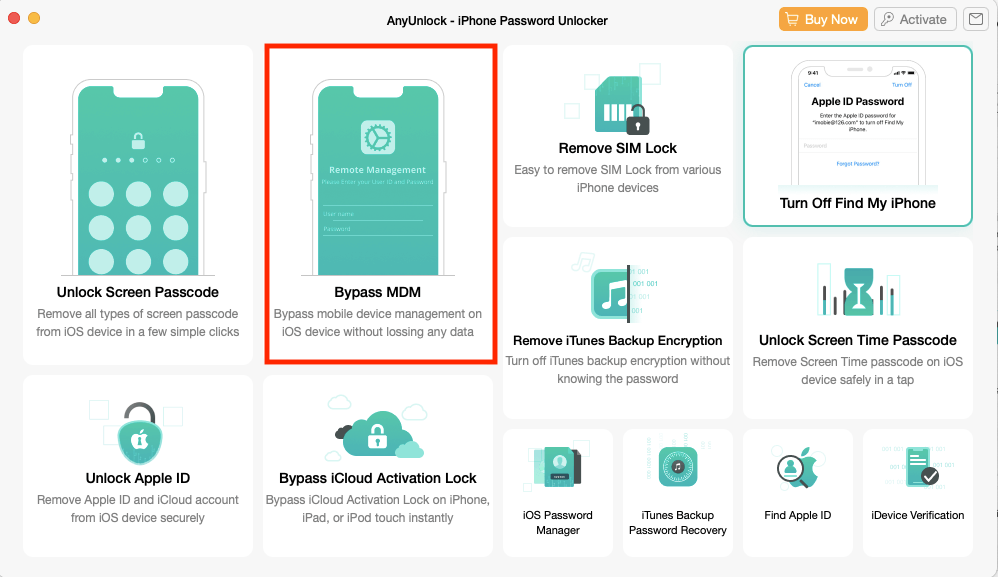
Task: Open the Remove SIM Lock feature
Action: (x=617, y=147)
